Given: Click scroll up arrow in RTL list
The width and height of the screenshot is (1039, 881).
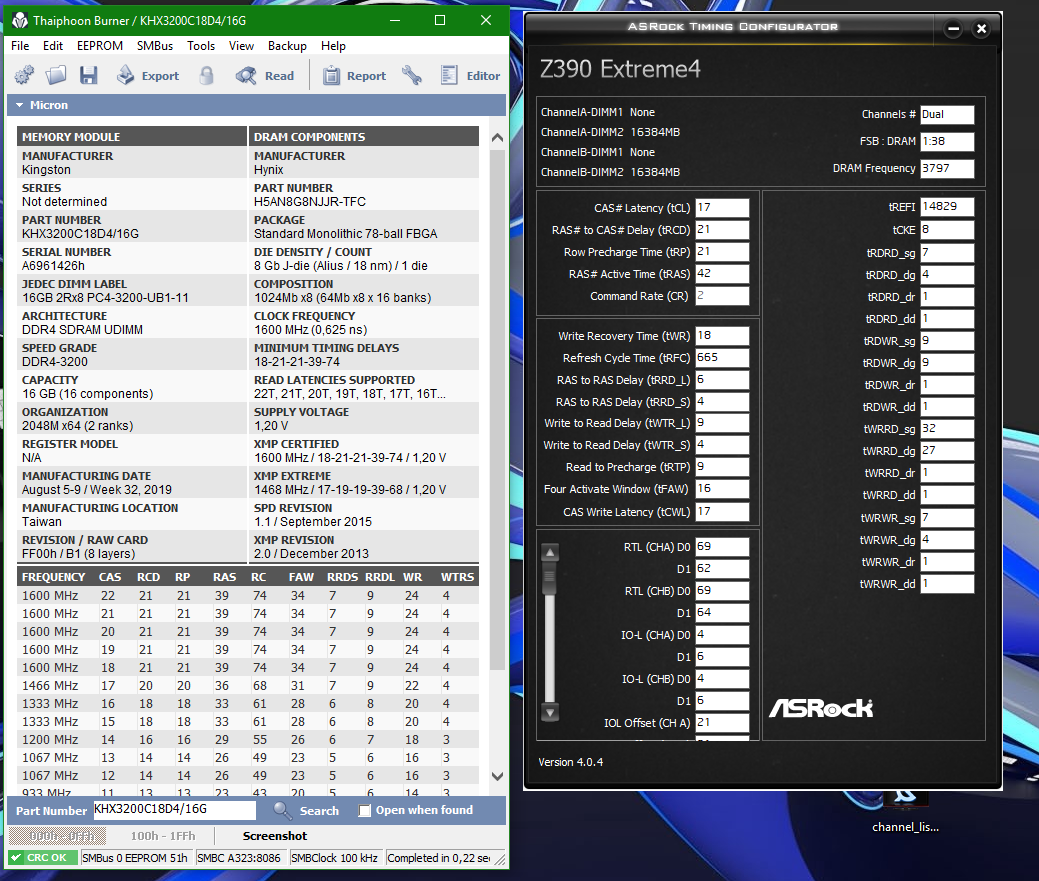Looking at the screenshot, I should (x=550, y=552).
